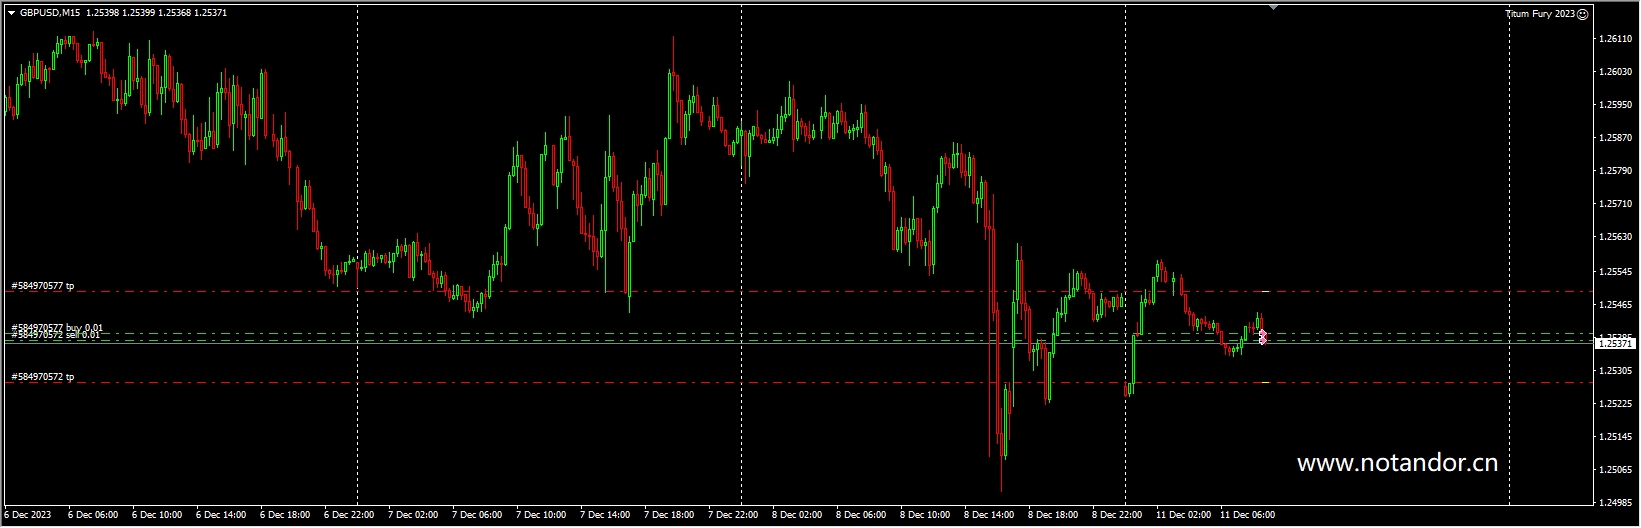The width and height of the screenshot is (1641, 528).
Task: Click the 11 Dec 06:00 time label
Action: click(1247, 515)
